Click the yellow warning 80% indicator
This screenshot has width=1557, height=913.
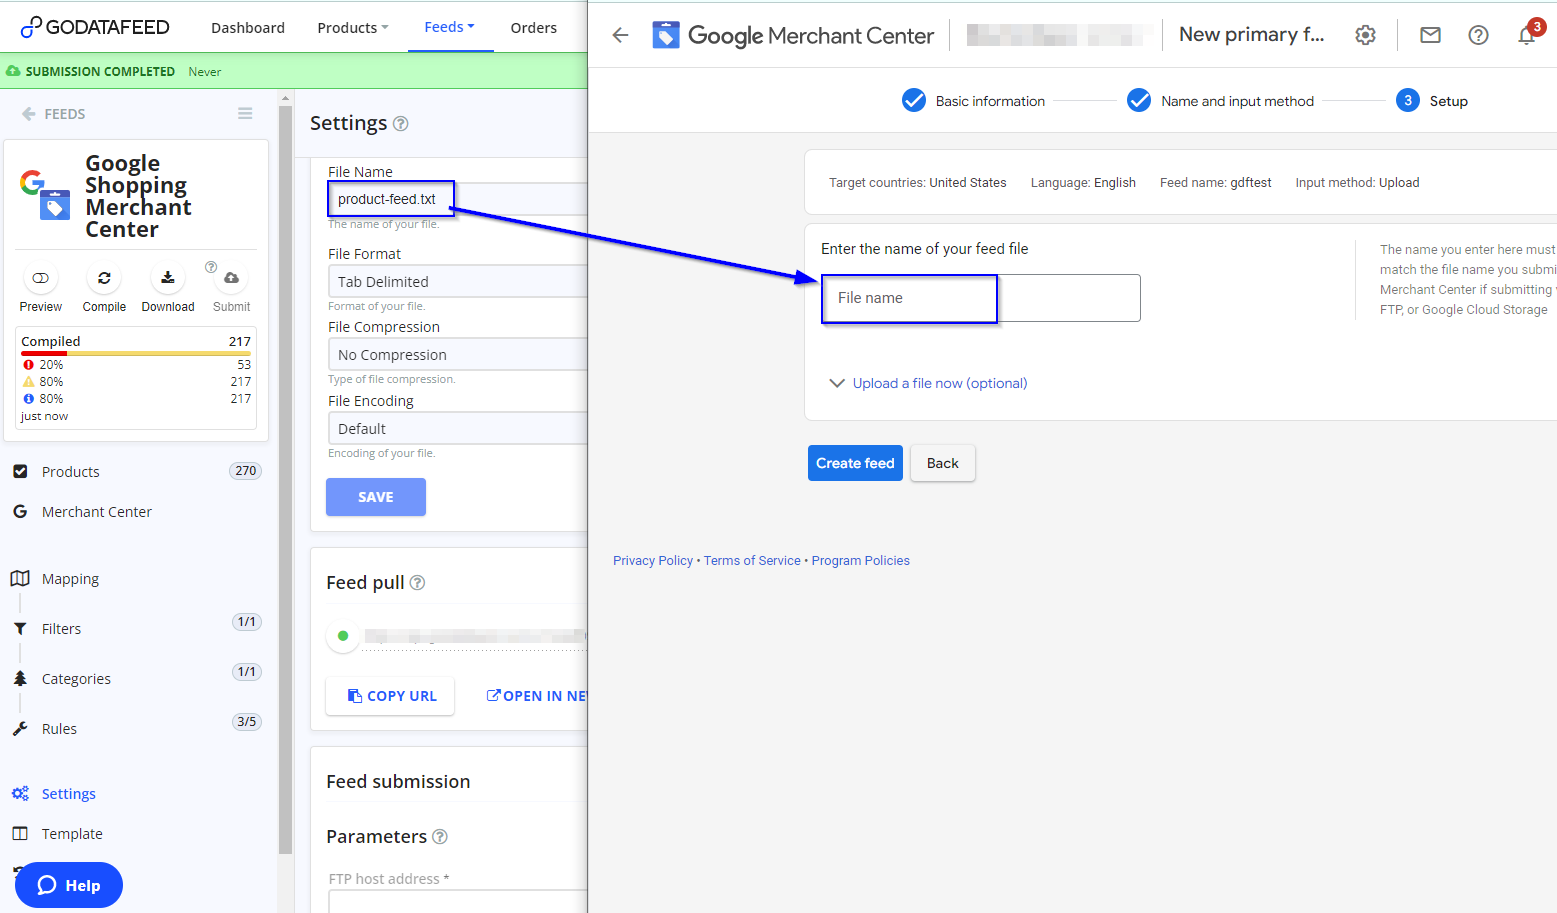[x=28, y=382]
